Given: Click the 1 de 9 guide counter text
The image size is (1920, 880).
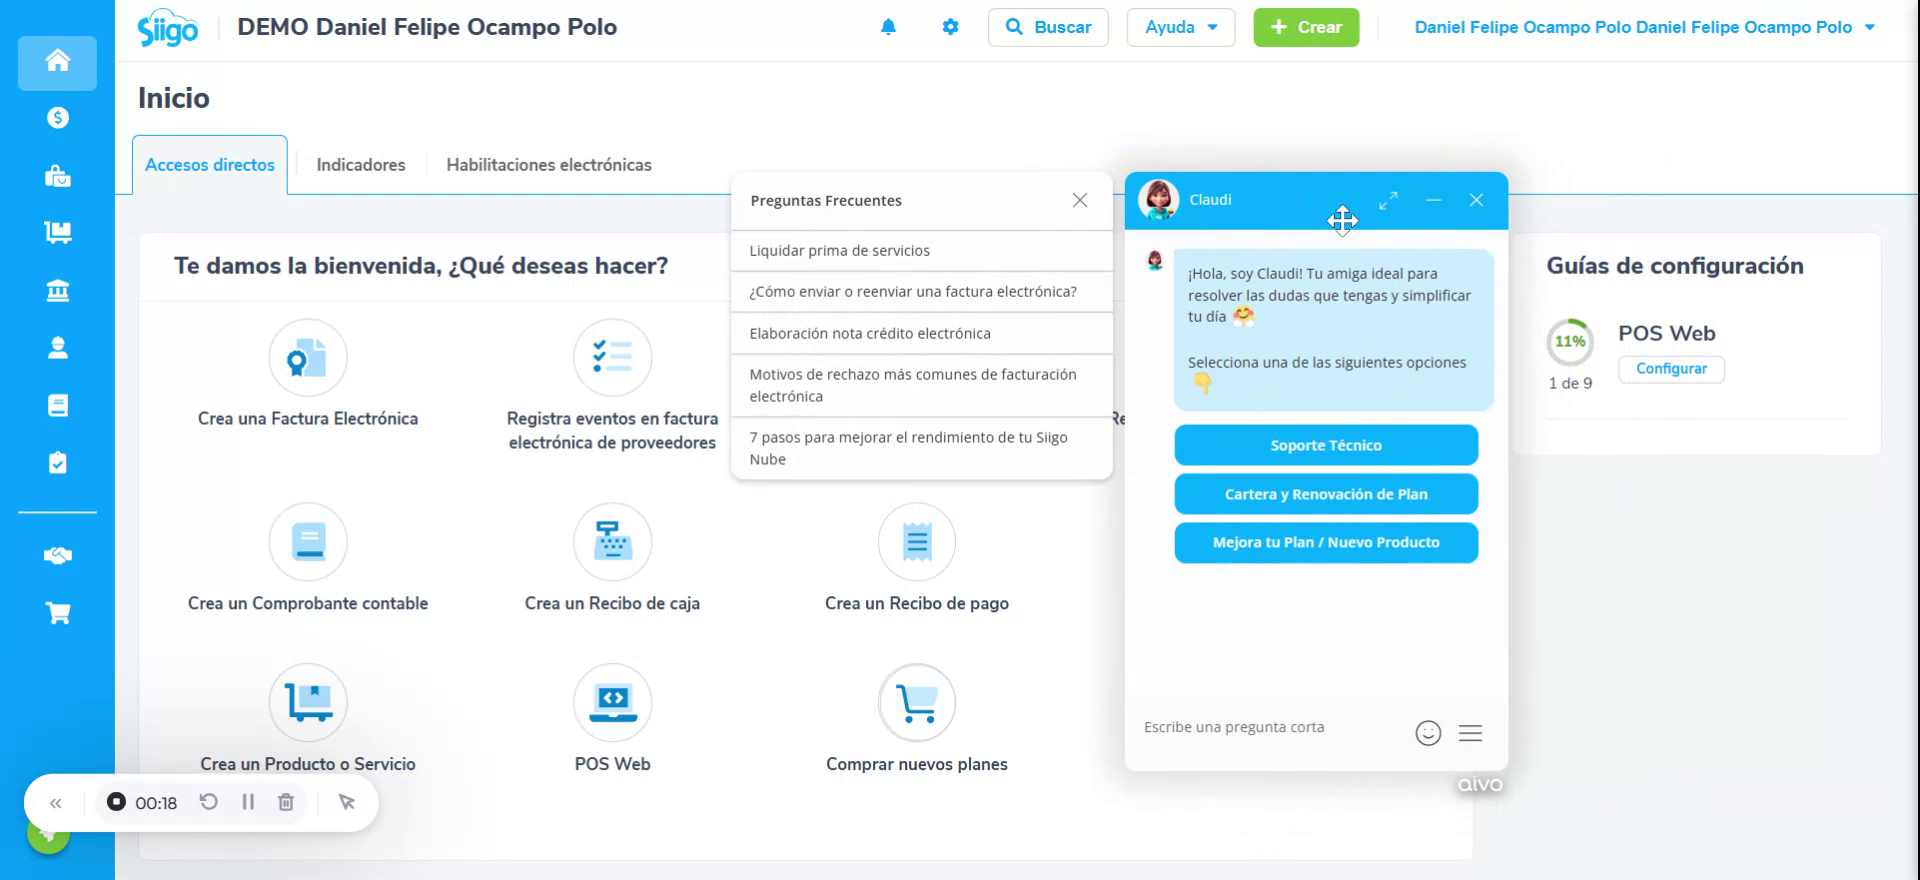Looking at the screenshot, I should click(1570, 384).
